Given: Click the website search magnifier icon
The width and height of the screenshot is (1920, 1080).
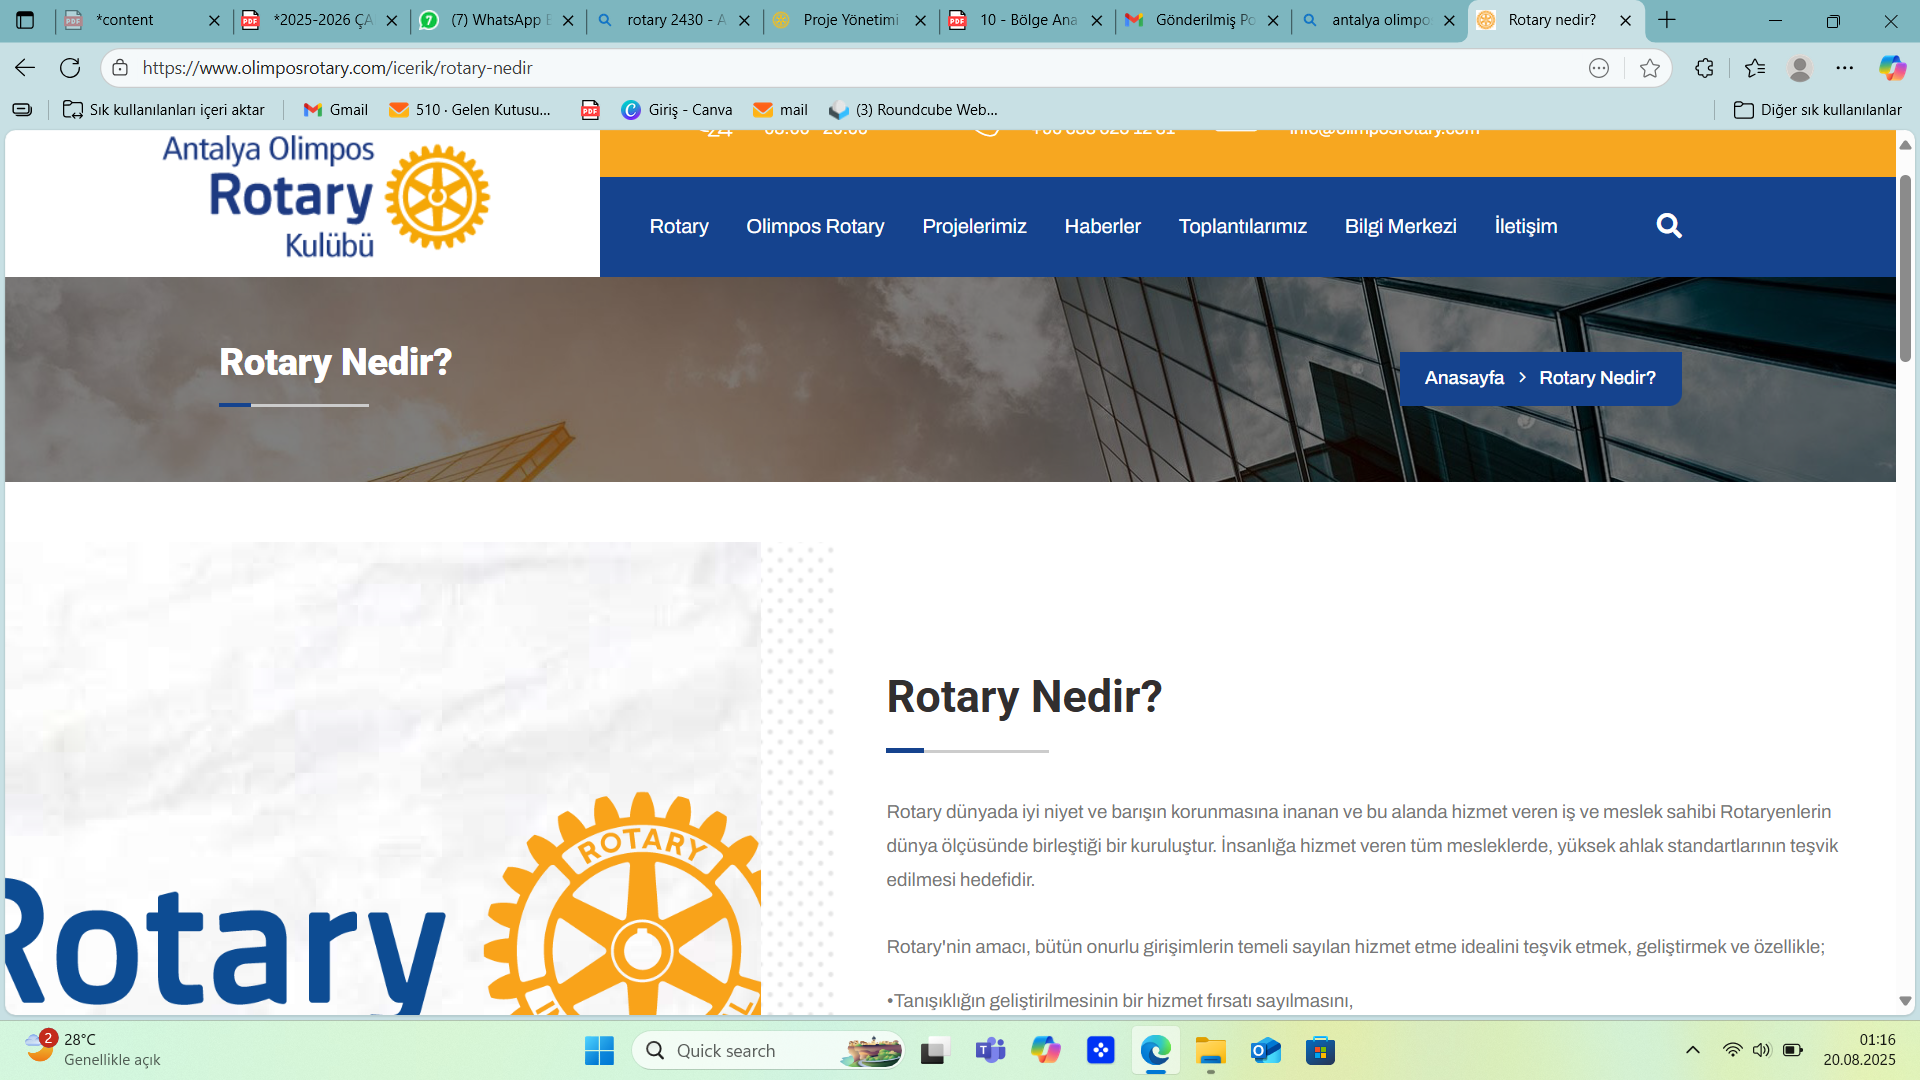Looking at the screenshot, I should [x=1668, y=226].
